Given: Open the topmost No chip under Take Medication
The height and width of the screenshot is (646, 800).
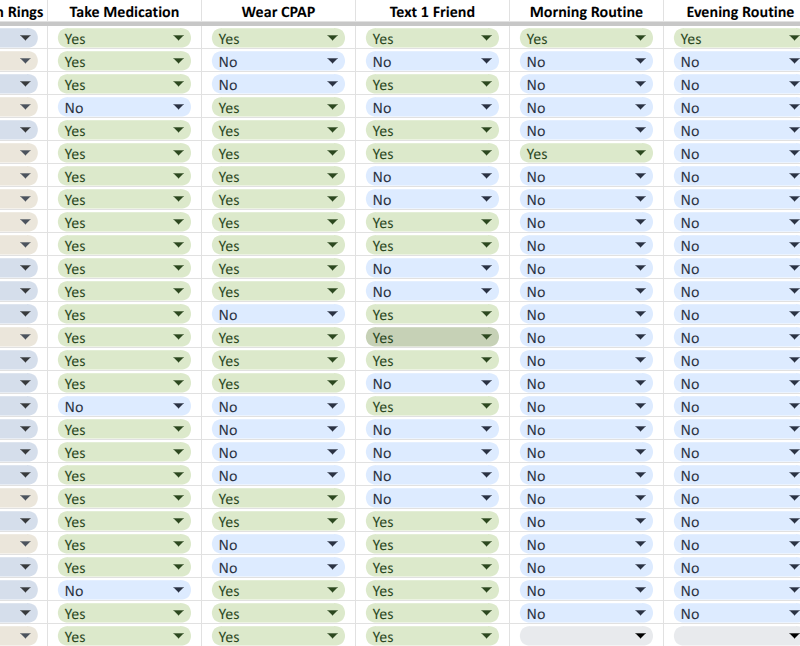Looking at the screenshot, I should [x=124, y=107].
